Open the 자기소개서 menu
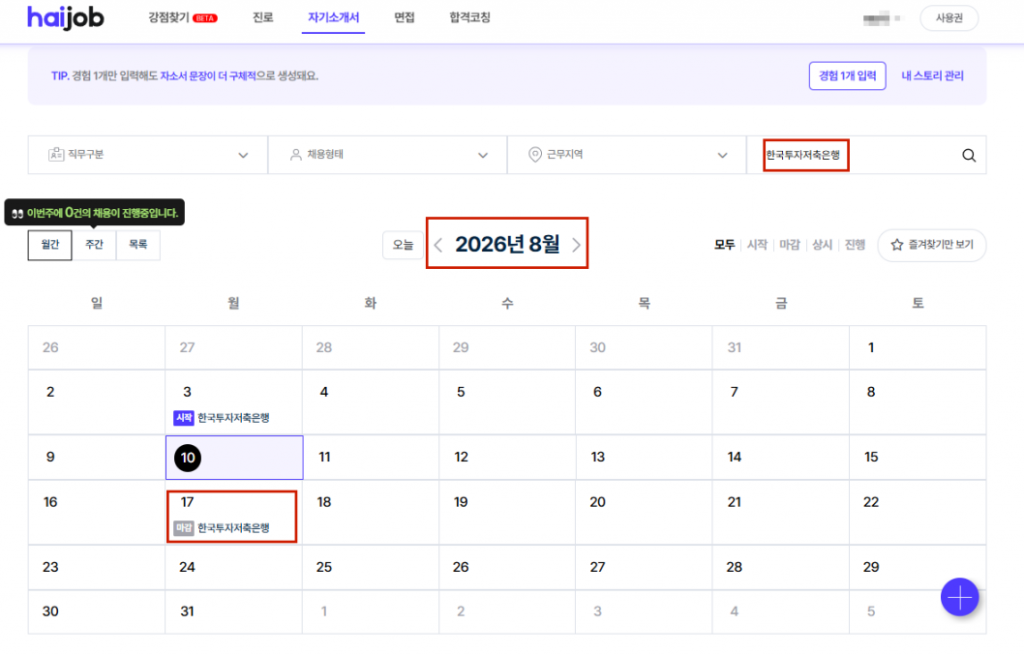1024x655 pixels. [333, 18]
